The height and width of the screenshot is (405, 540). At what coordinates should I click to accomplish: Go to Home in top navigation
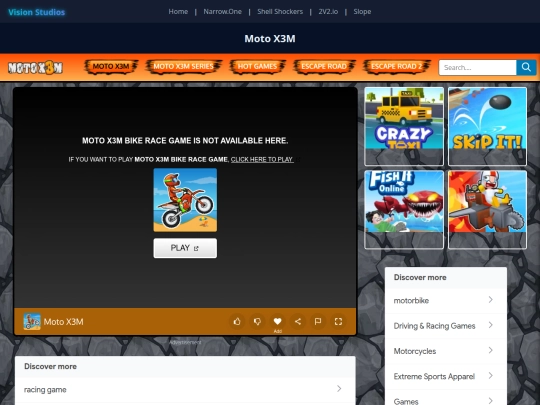pyautogui.click(x=178, y=12)
